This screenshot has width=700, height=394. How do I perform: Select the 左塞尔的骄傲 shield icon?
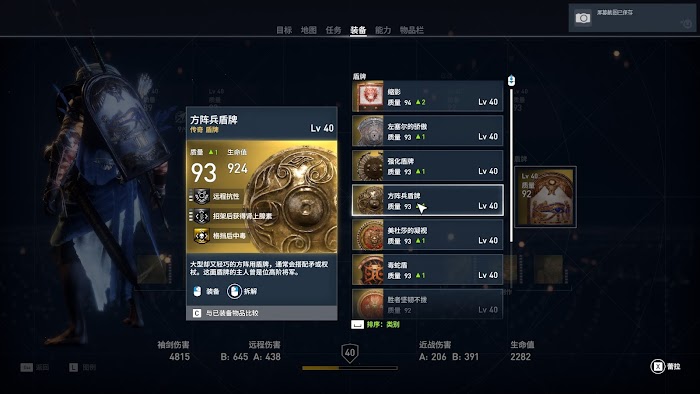[368, 131]
